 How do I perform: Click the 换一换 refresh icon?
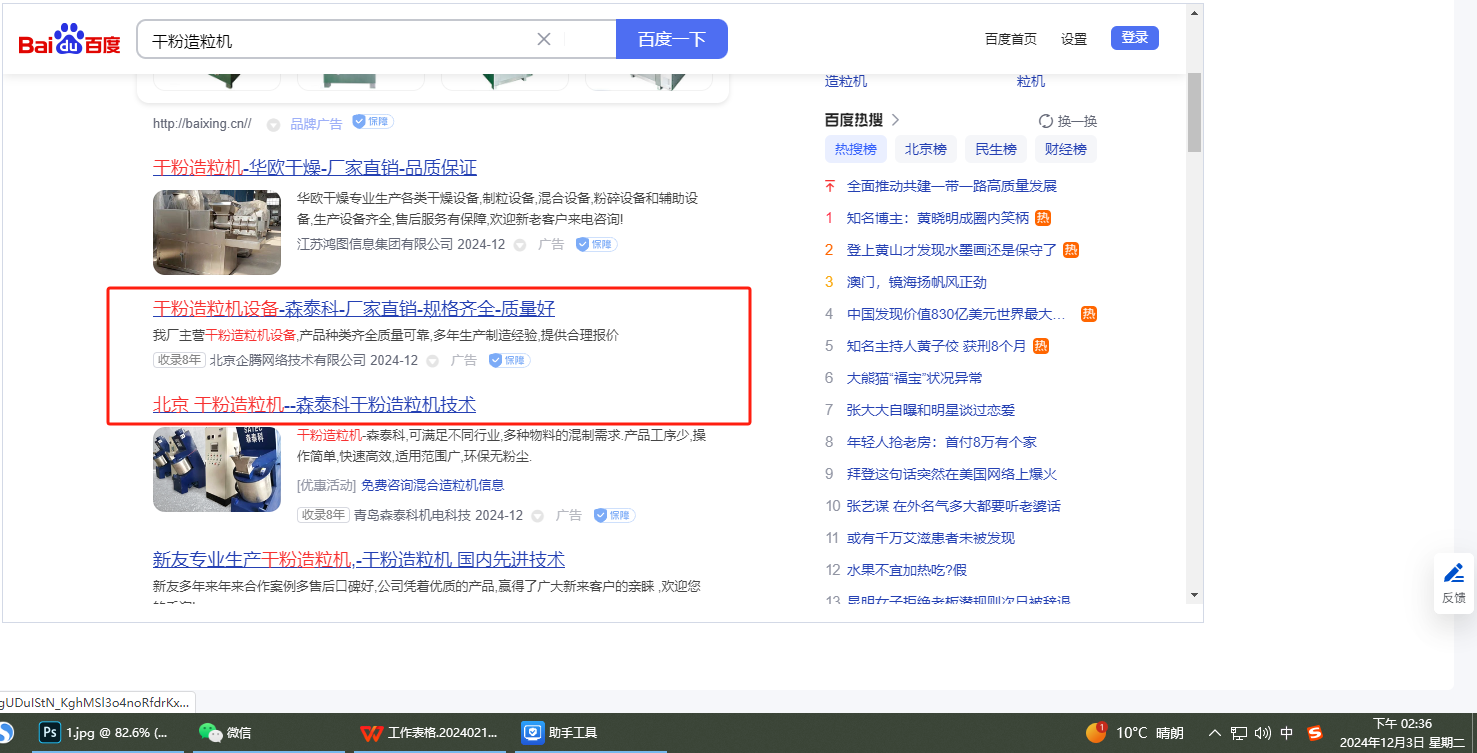1046,121
